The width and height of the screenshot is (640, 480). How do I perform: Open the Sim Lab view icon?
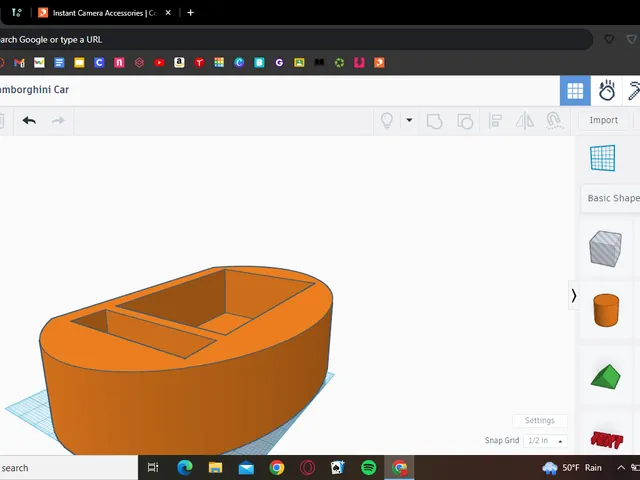[607, 91]
